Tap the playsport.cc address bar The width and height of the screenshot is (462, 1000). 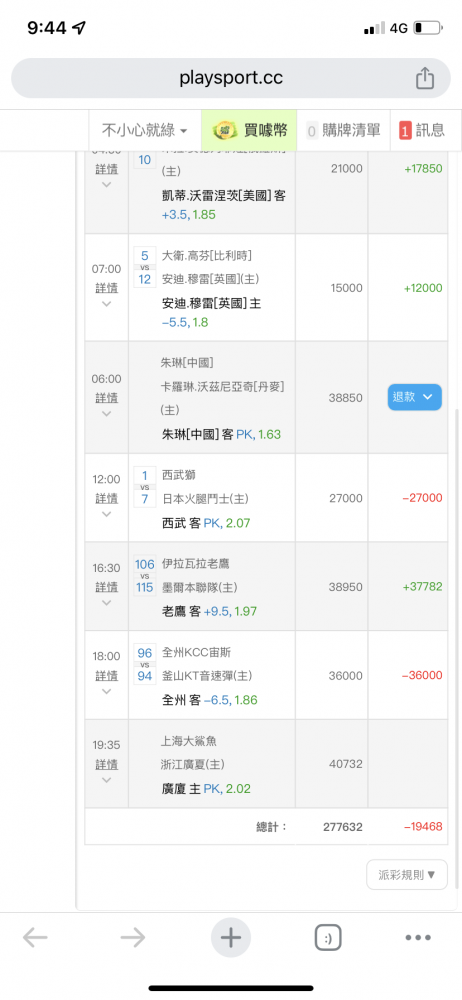(x=231, y=78)
